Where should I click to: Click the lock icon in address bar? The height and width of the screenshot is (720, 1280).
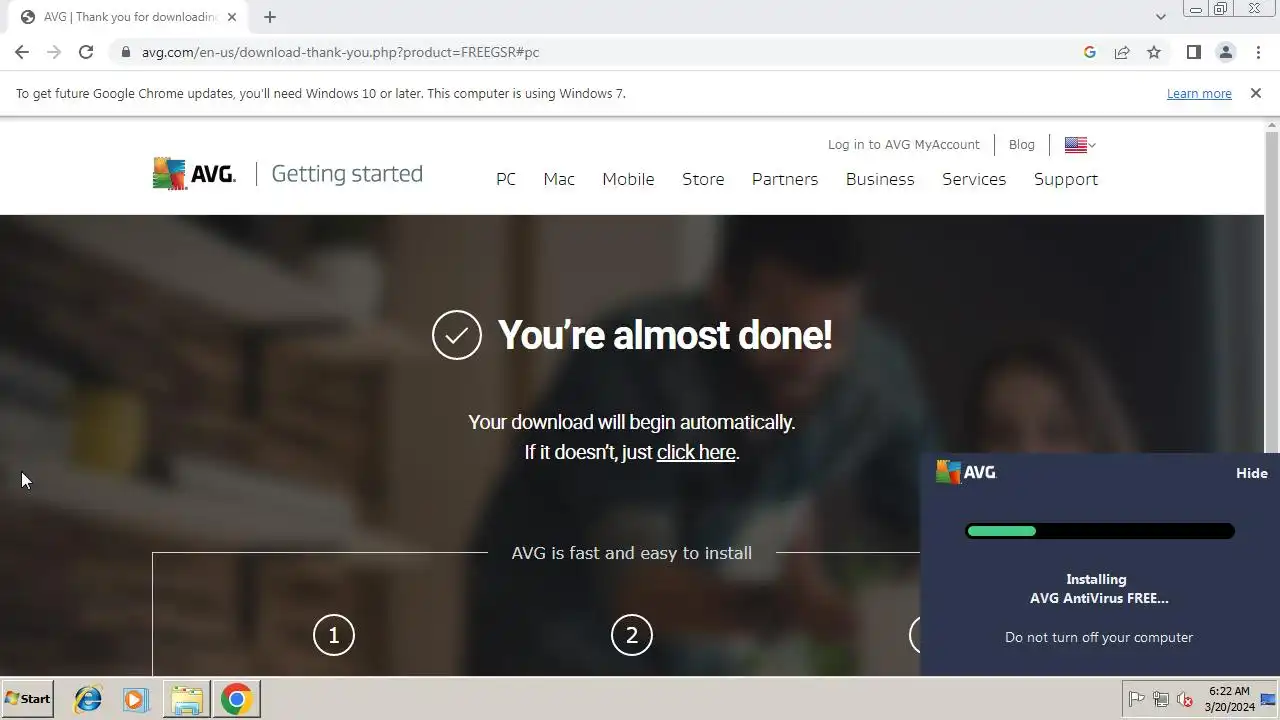coord(125,52)
